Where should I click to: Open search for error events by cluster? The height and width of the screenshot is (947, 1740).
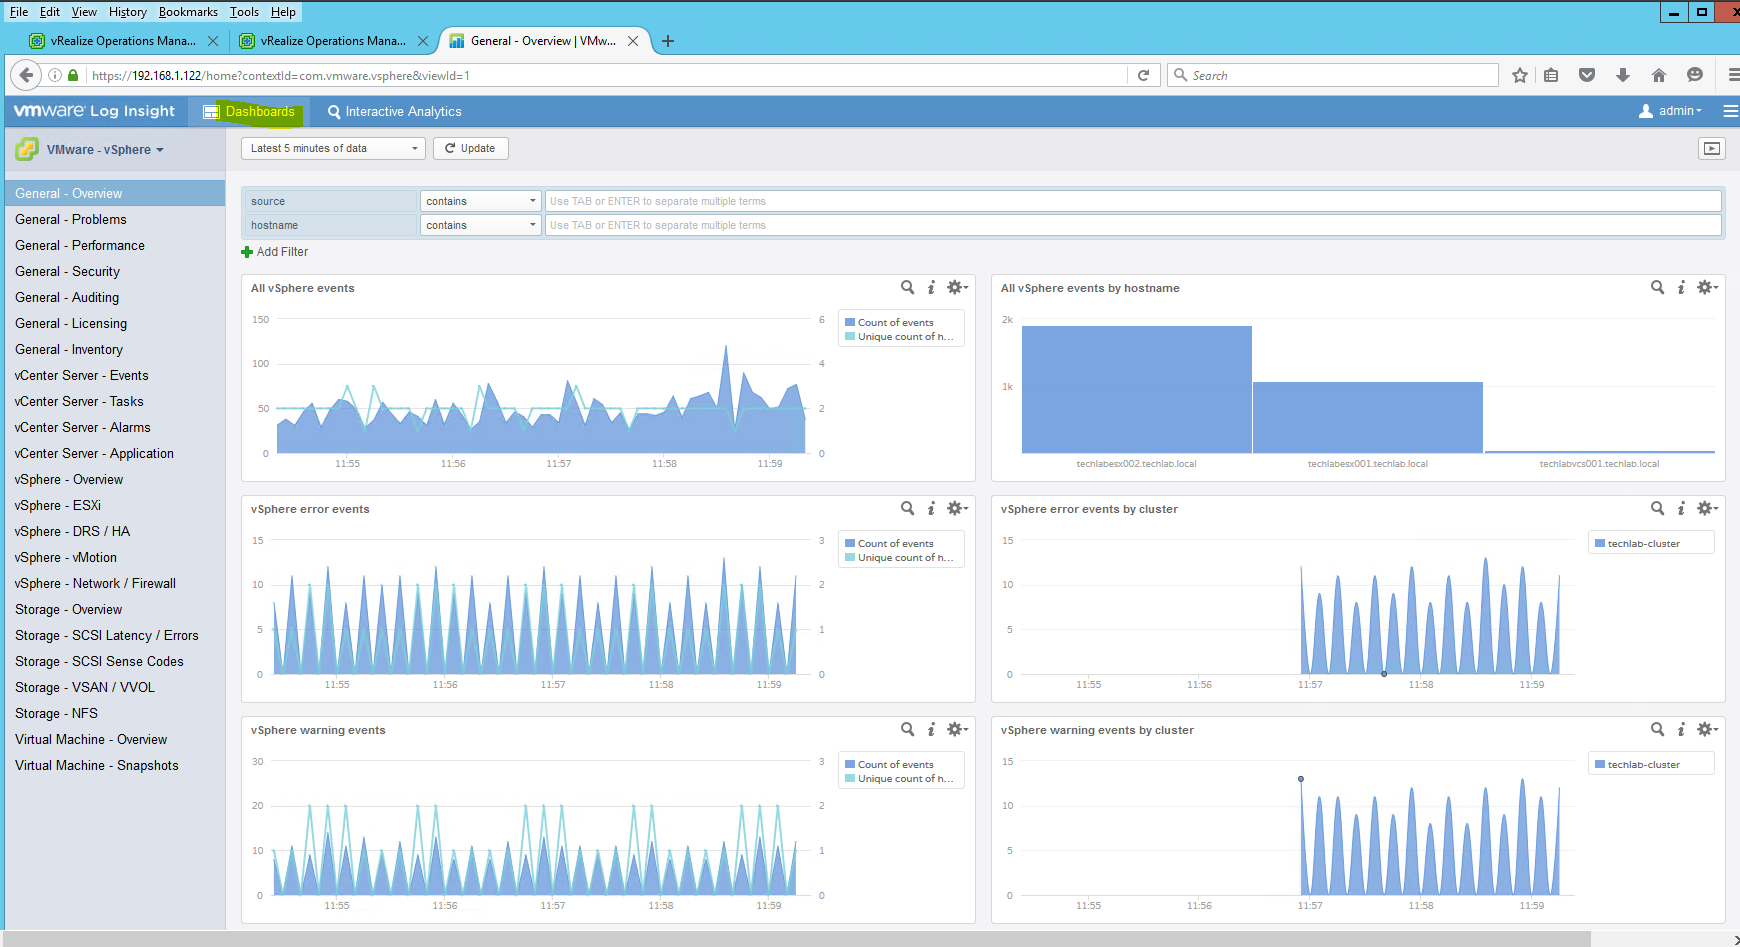tap(1657, 508)
